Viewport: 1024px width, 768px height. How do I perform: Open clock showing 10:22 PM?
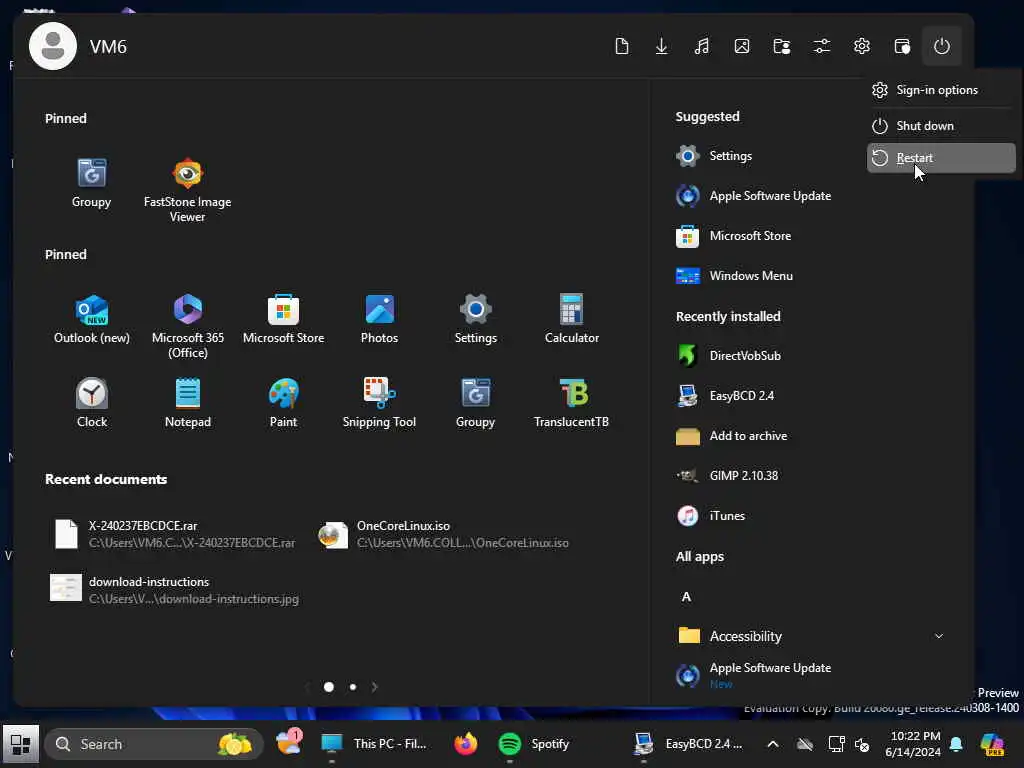914,744
